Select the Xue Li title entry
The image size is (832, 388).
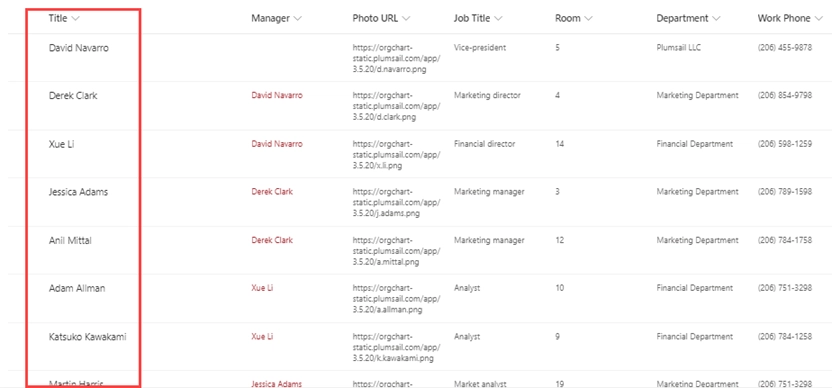[61, 144]
